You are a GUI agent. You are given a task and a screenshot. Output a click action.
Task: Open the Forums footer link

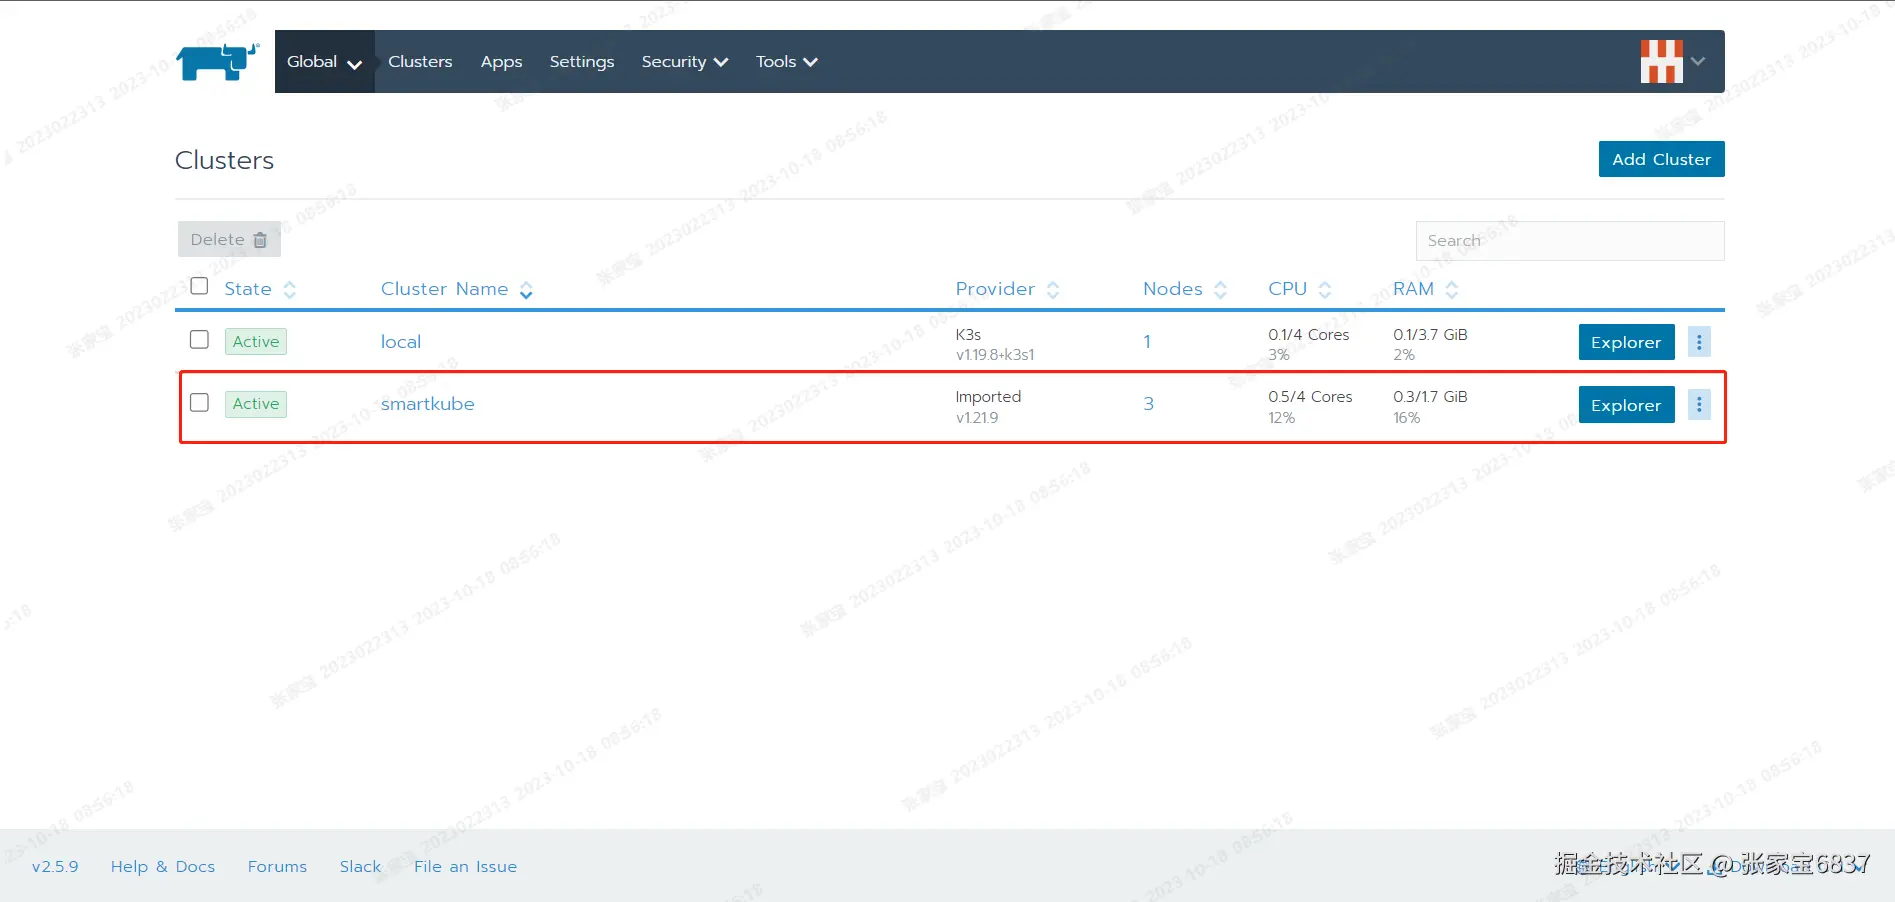pyautogui.click(x=277, y=866)
